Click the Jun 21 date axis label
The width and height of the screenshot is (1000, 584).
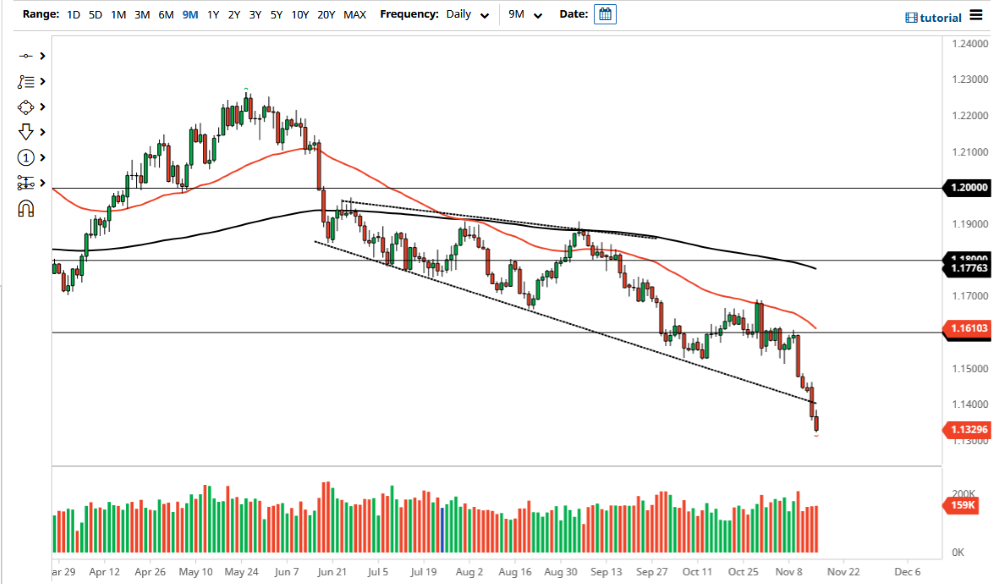[332, 572]
